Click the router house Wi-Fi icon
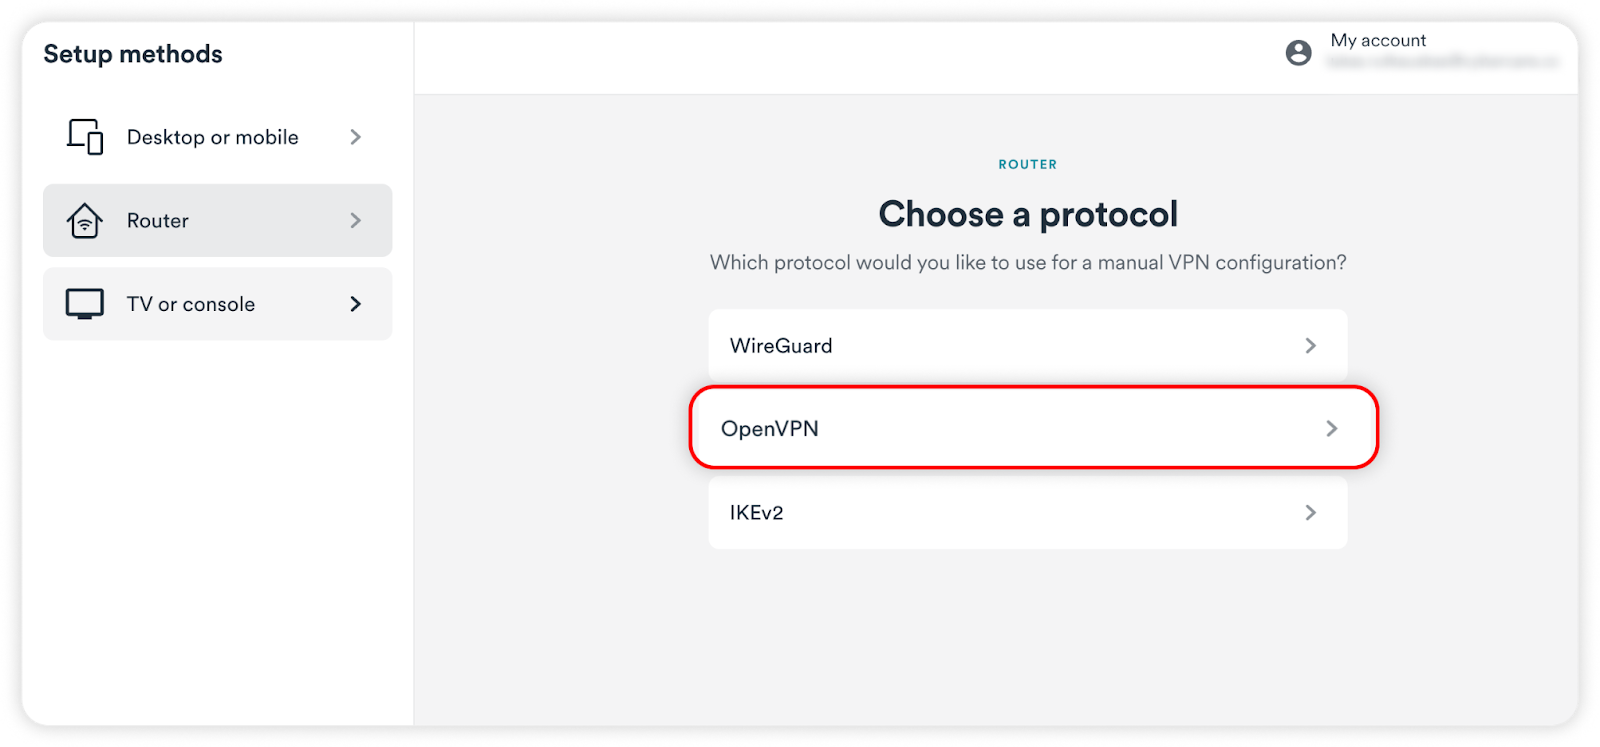The image size is (1600, 747). pyautogui.click(x=85, y=220)
